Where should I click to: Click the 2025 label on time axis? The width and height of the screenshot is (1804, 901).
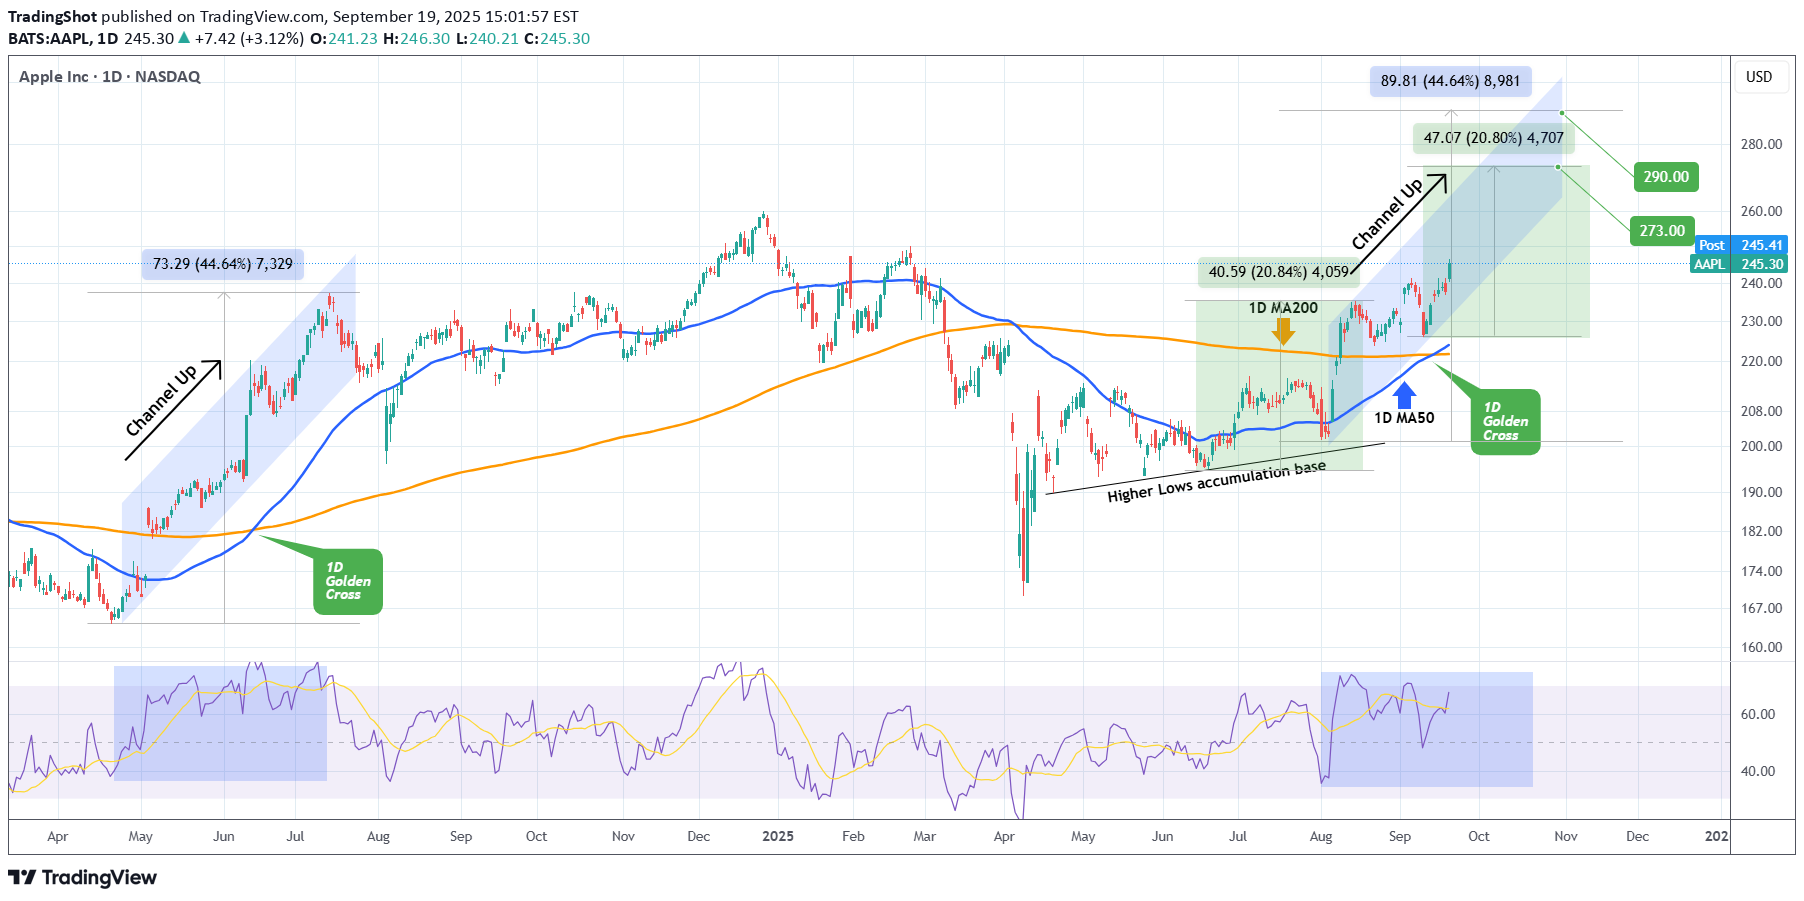[777, 836]
